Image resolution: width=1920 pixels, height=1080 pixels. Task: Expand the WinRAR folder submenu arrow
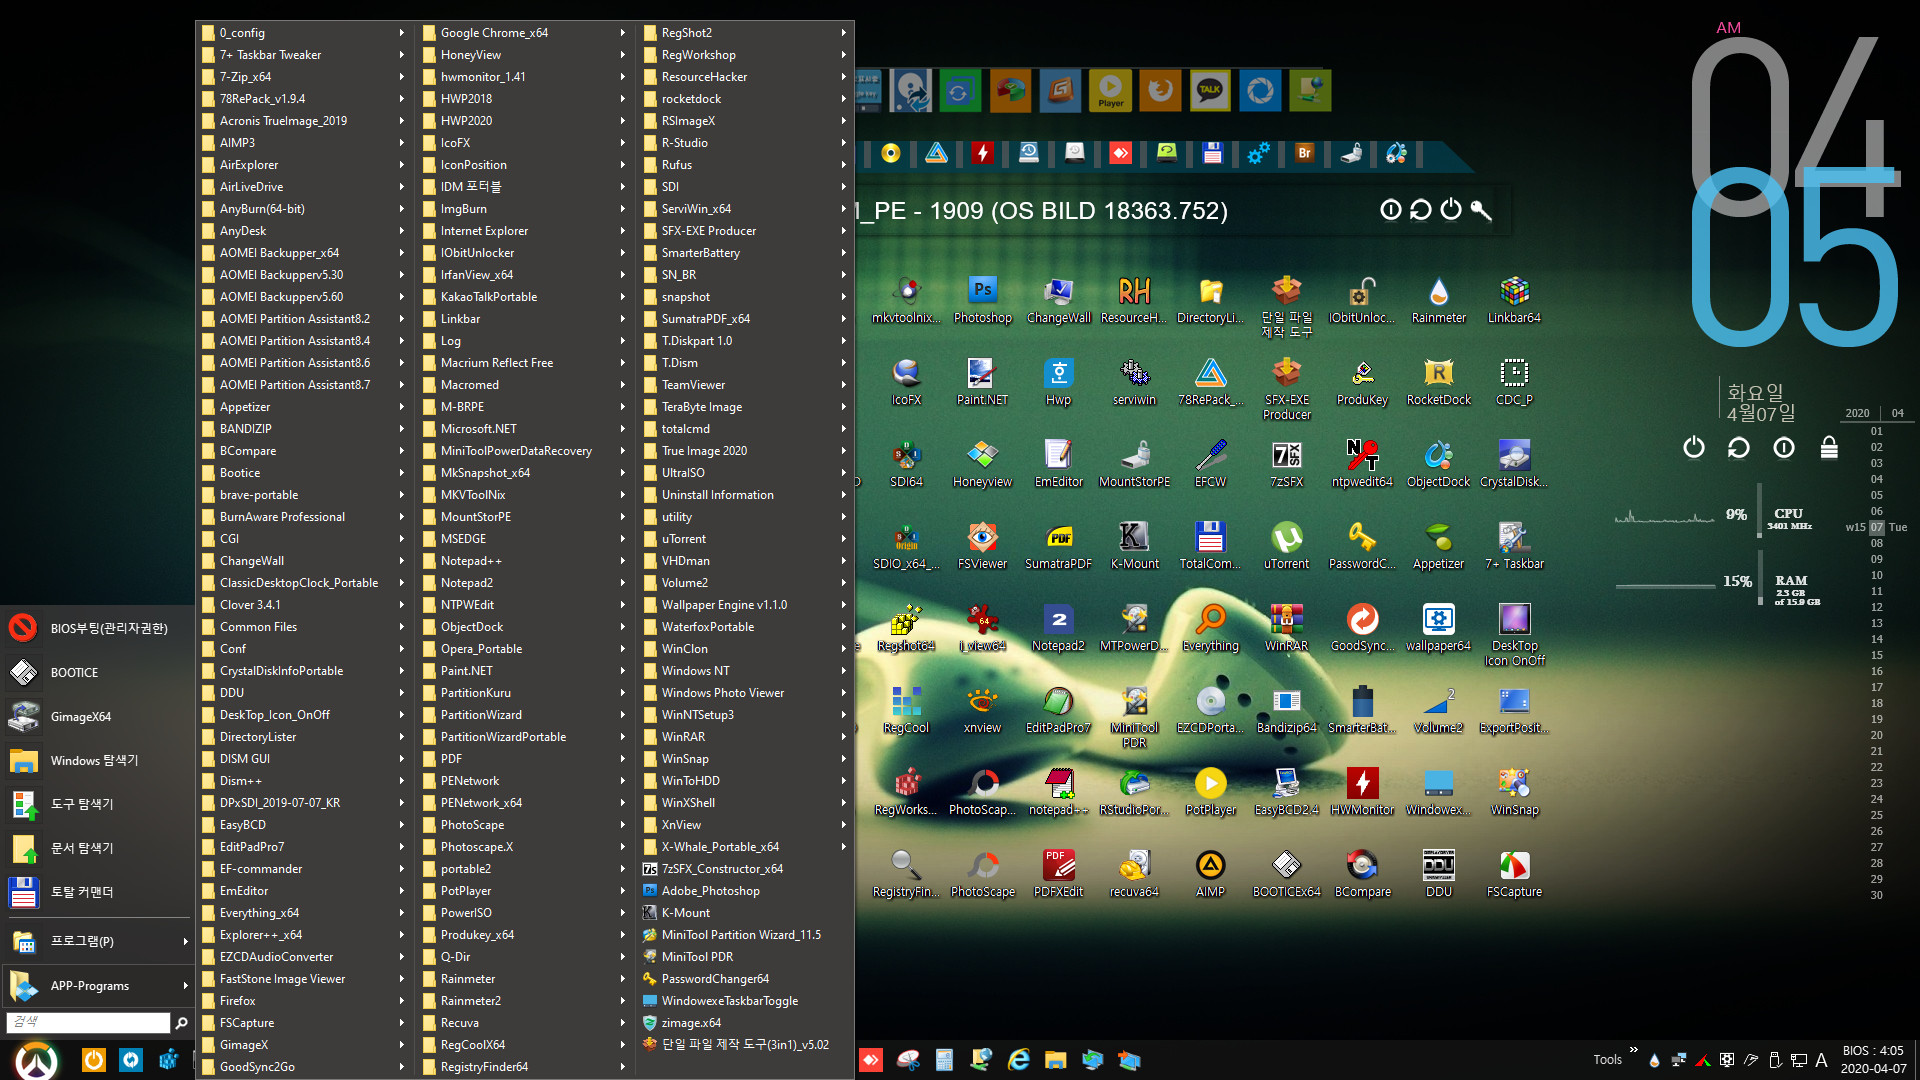843,737
